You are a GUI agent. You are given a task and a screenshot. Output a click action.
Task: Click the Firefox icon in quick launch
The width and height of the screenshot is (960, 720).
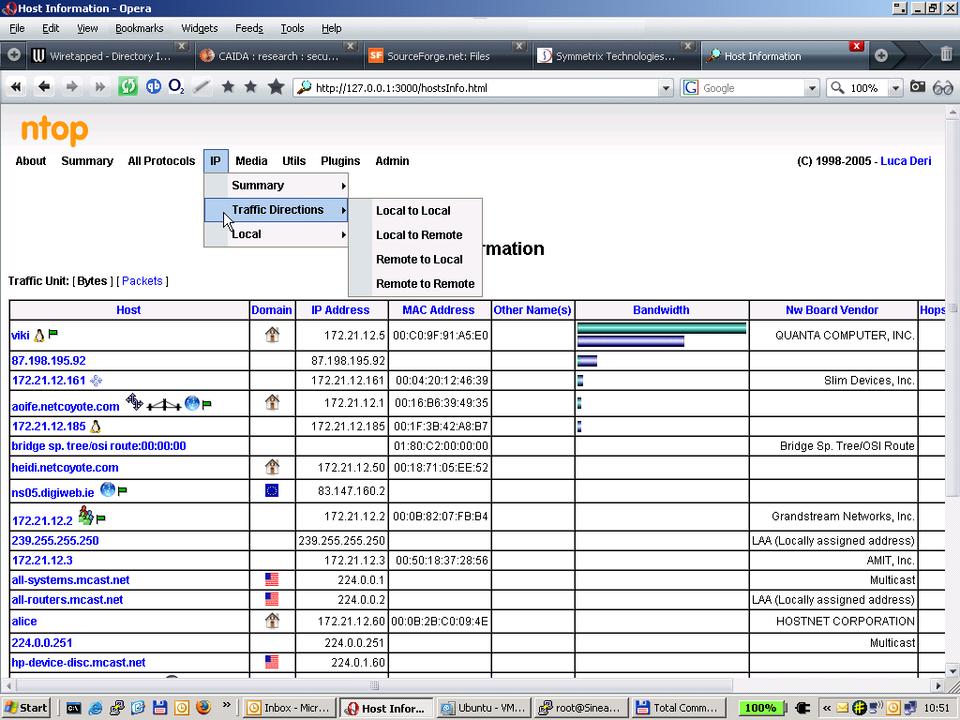201,708
